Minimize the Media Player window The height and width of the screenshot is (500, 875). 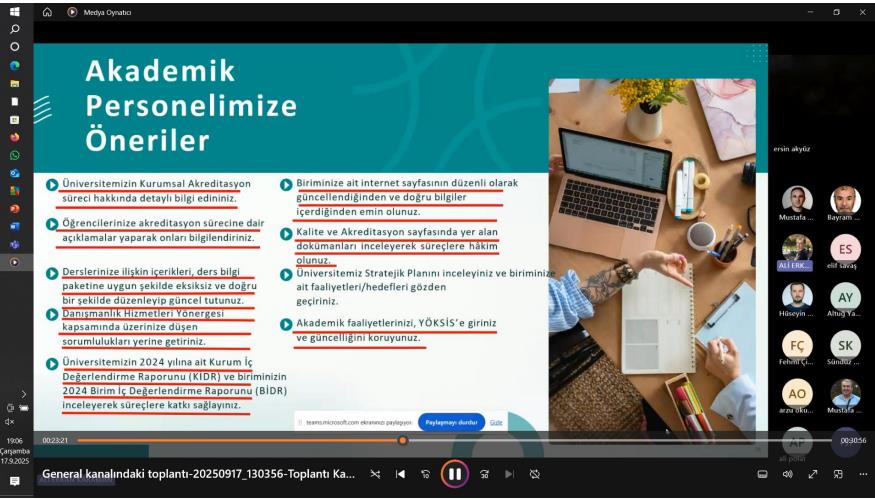811,12
